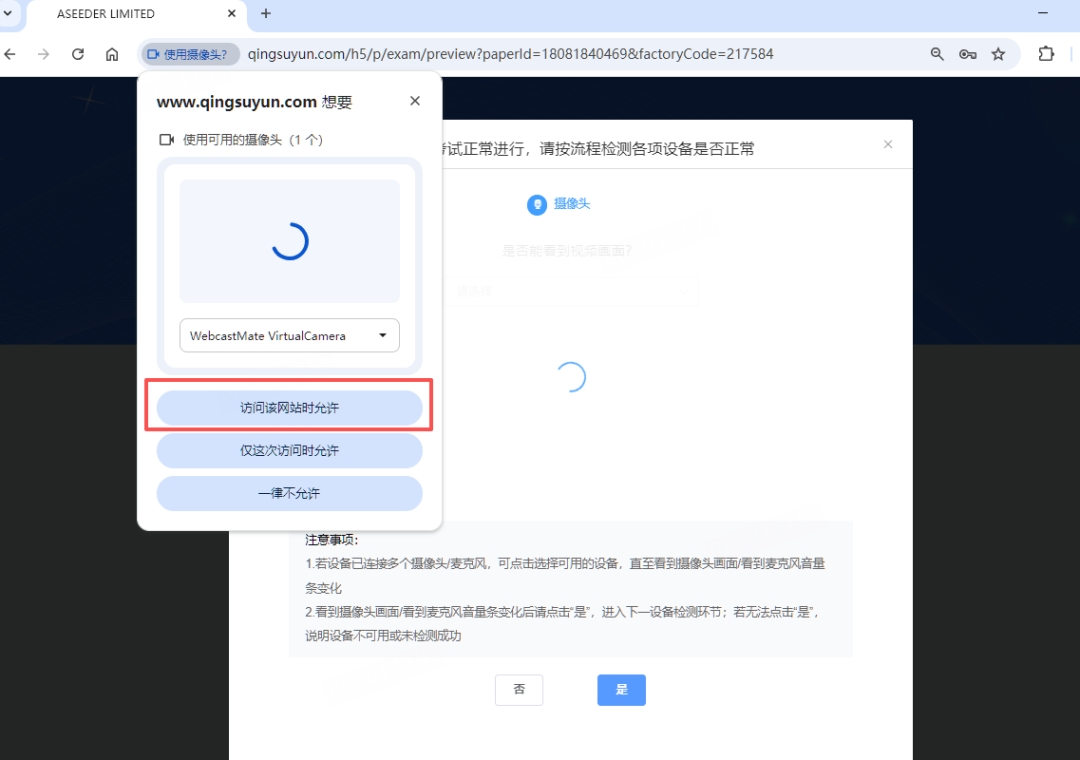Open the WebcastMate VirtualCamera dropdown
Image resolution: width=1080 pixels, height=760 pixels.
(289, 335)
